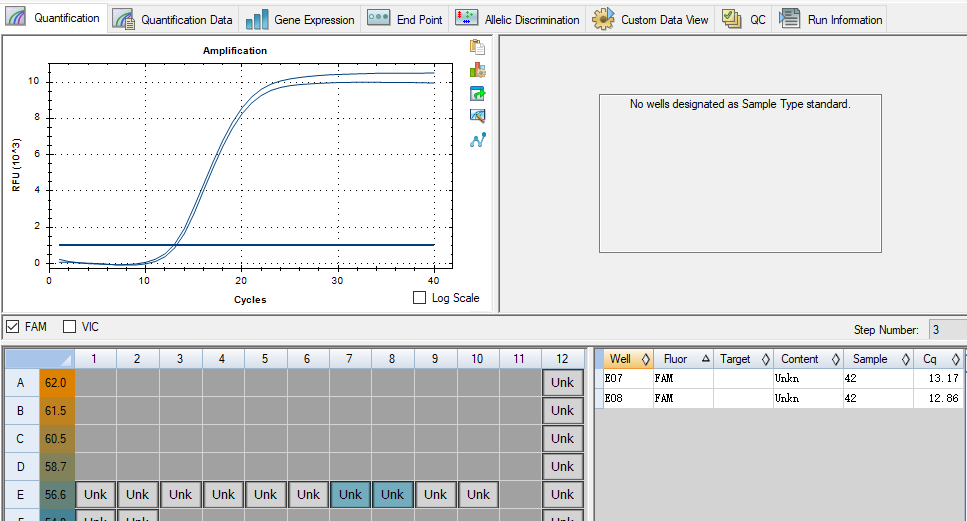The width and height of the screenshot is (967, 521).
Task: Select the E07 row in results table
Action: point(779,378)
